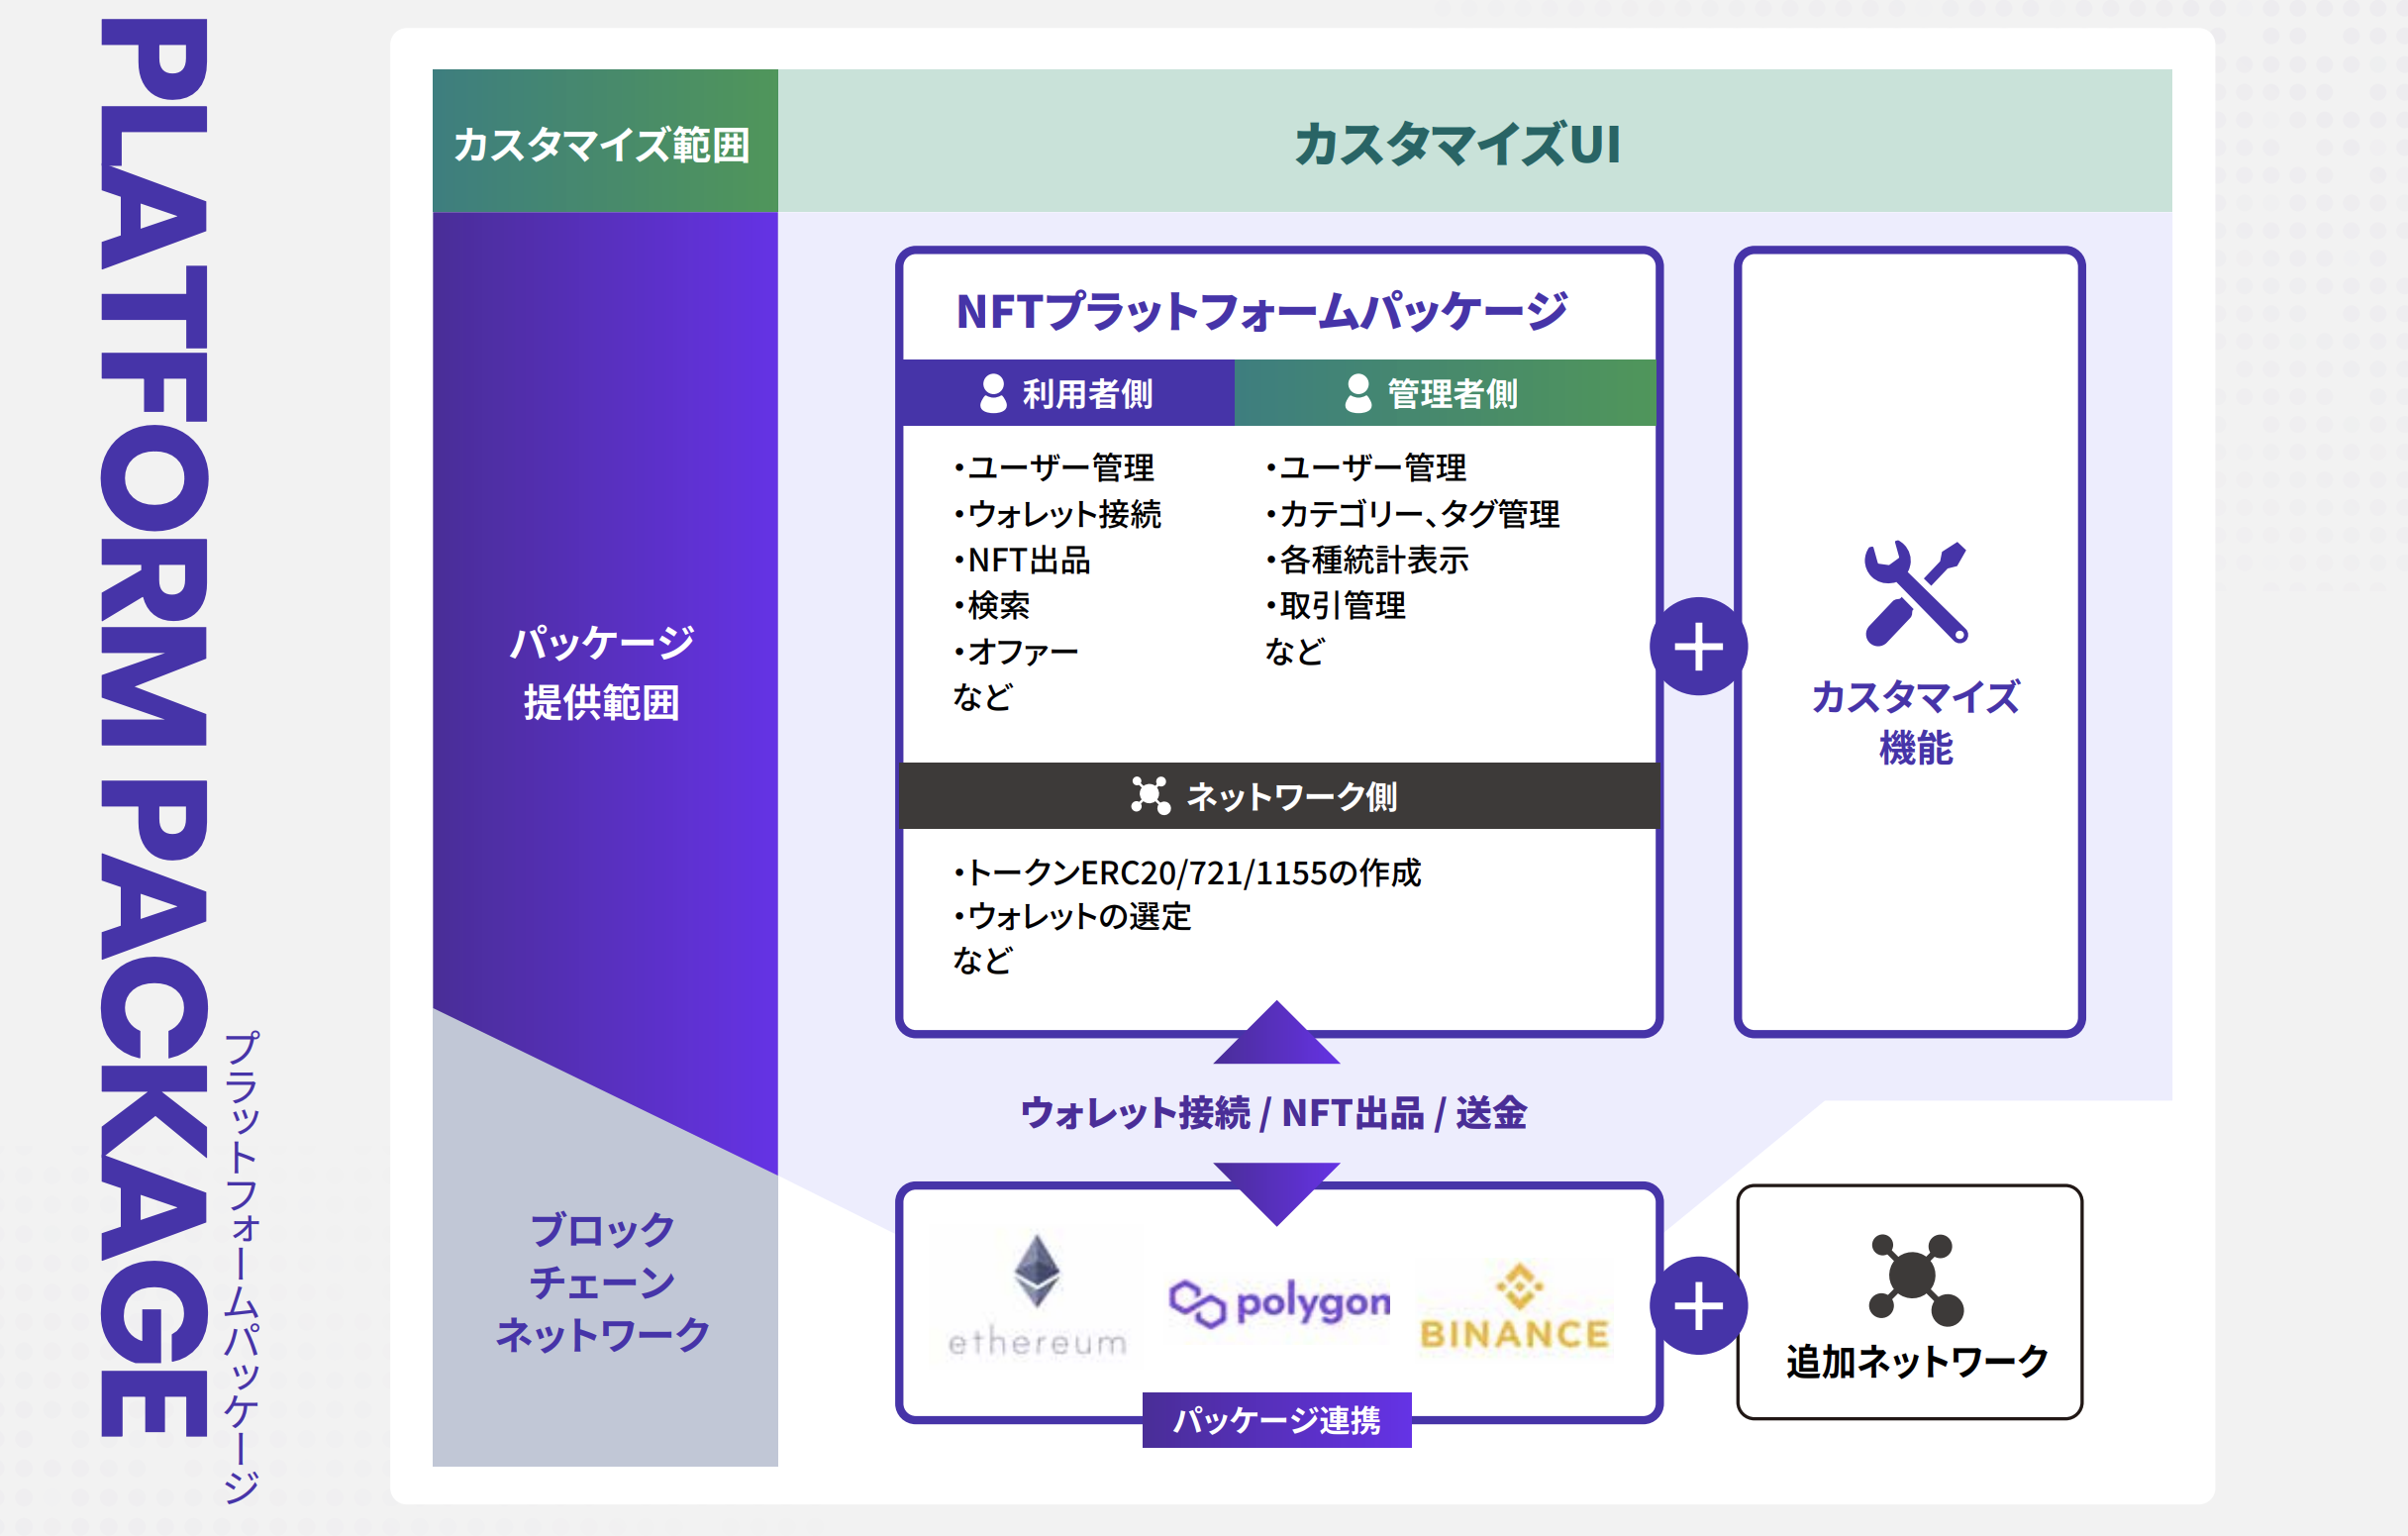The width and height of the screenshot is (2408, 1536).
Task: Click the wrench and screwdriver customize icon
Action: pyautogui.click(x=1915, y=593)
